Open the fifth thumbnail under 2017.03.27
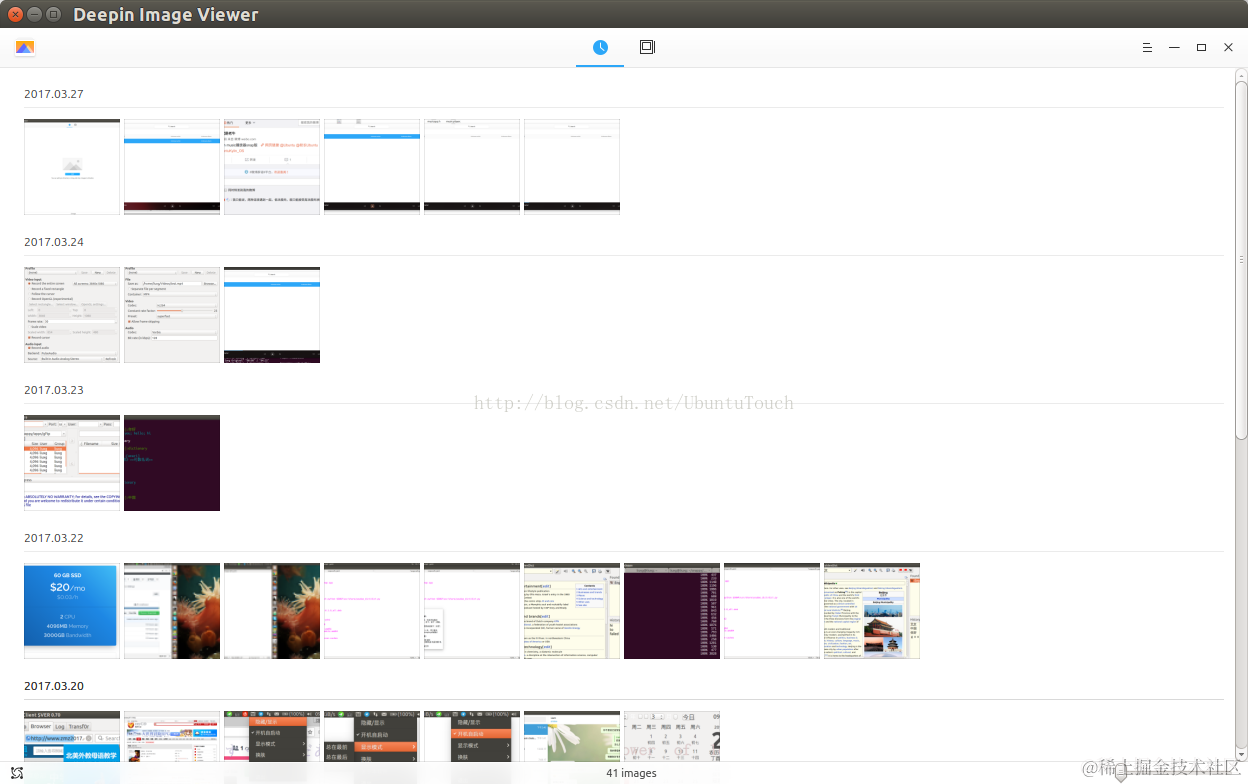This screenshot has height=784, width=1248. coord(472,167)
